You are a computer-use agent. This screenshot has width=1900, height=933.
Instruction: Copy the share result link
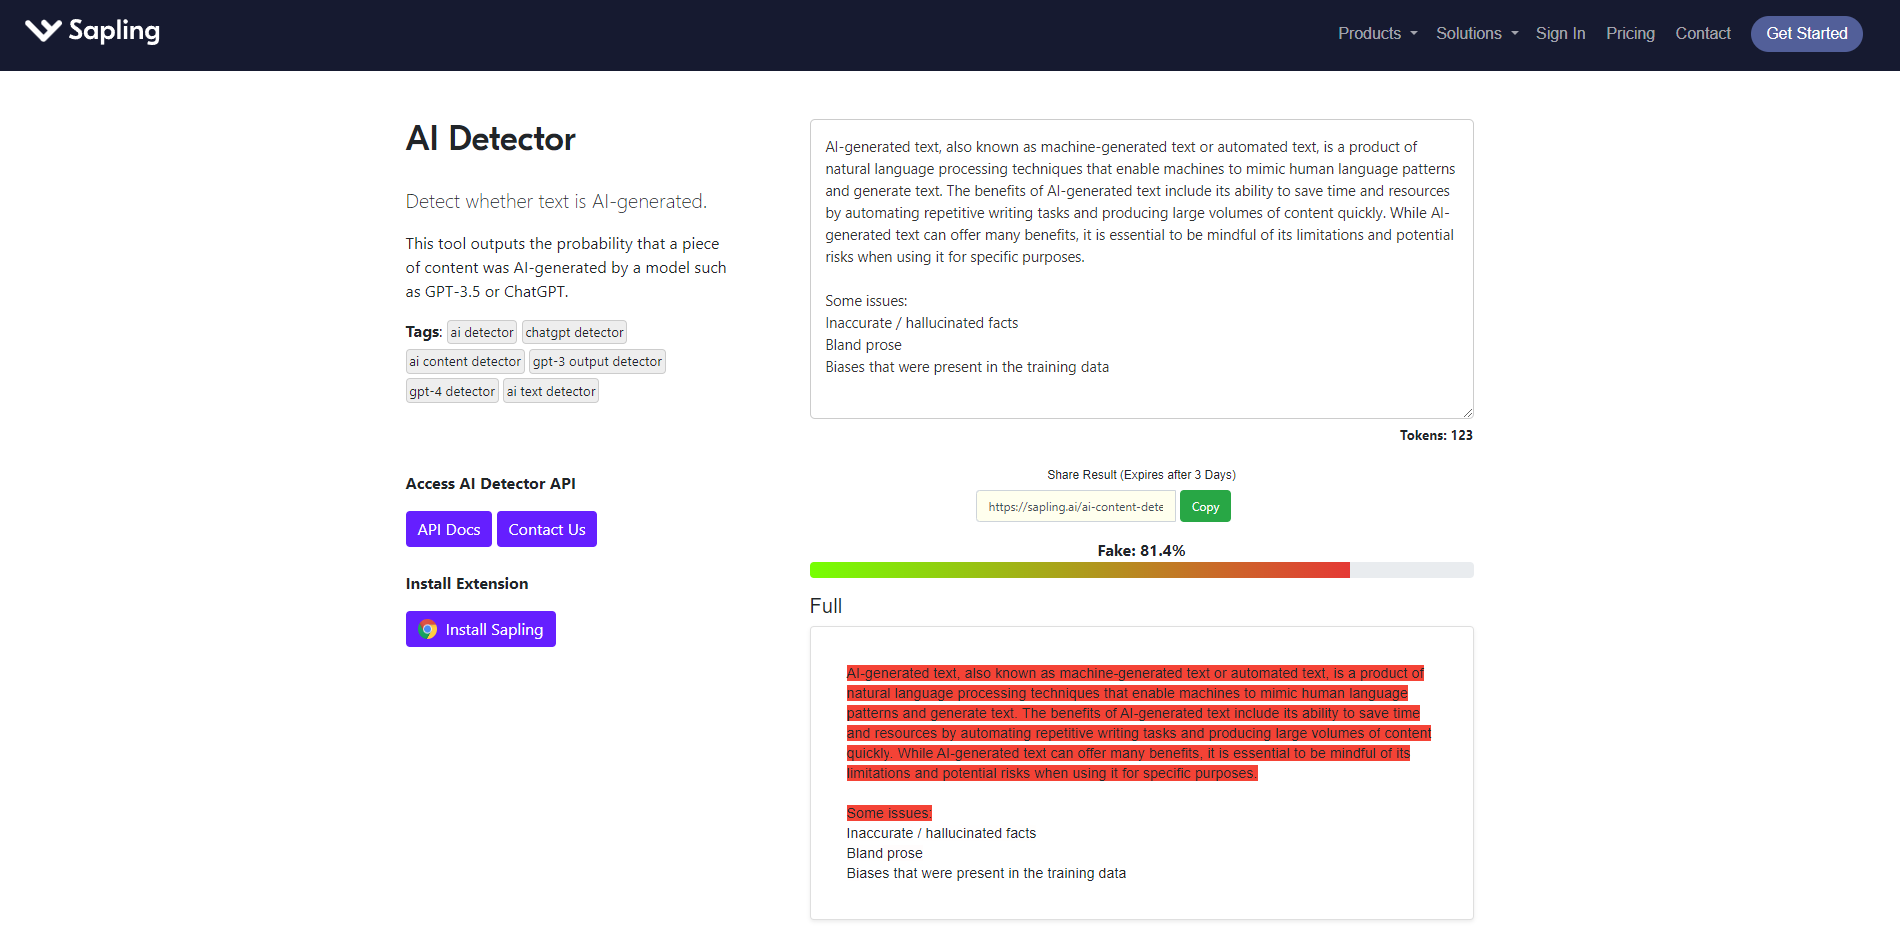click(1204, 506)
